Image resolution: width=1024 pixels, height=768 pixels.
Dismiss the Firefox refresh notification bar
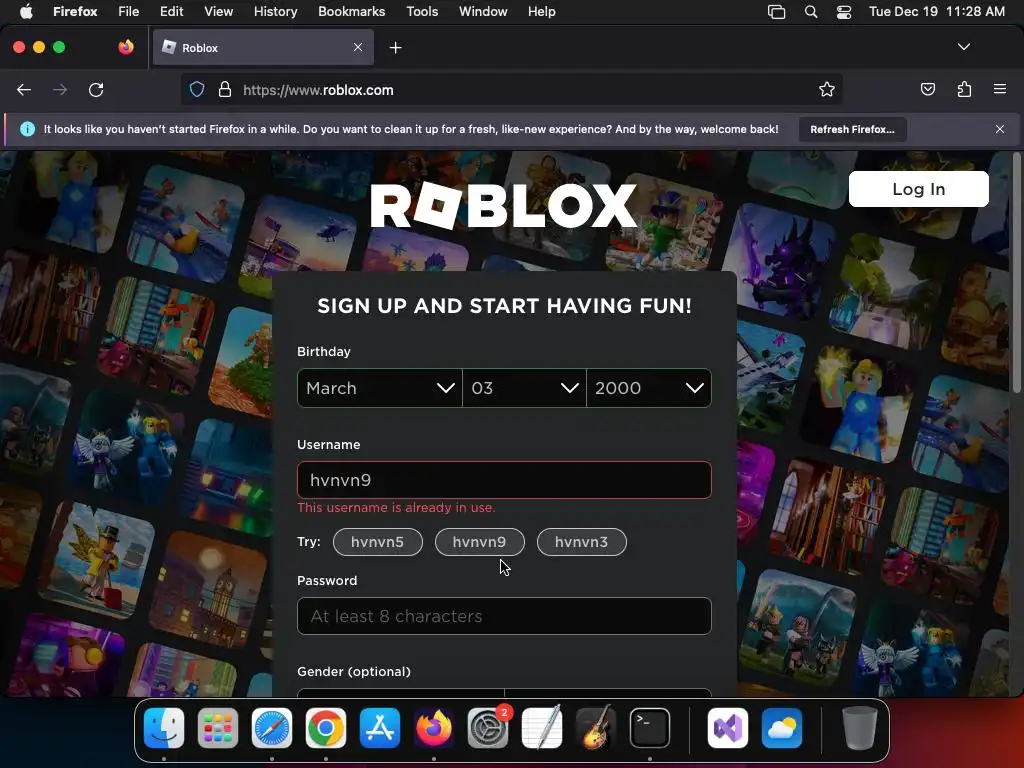(1000, 129)
